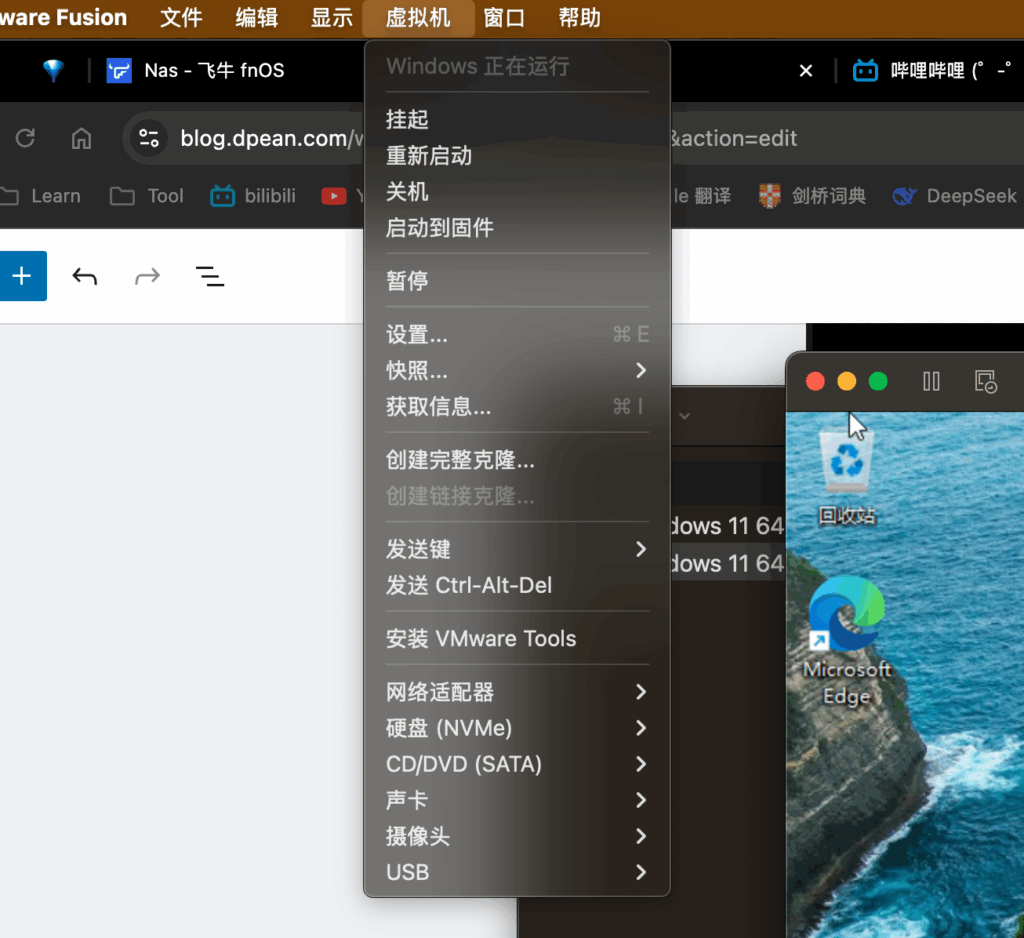Open the DeepSeek bookmark

[x=955, y=196]
